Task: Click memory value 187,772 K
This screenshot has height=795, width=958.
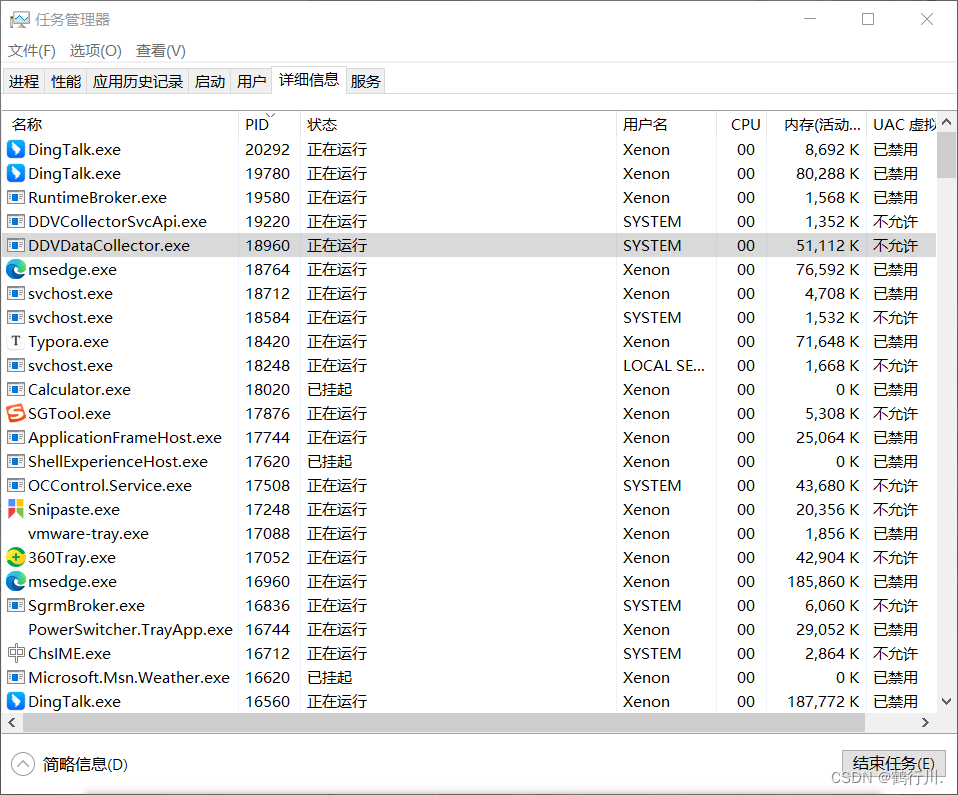Action: (x=823, y=702)
